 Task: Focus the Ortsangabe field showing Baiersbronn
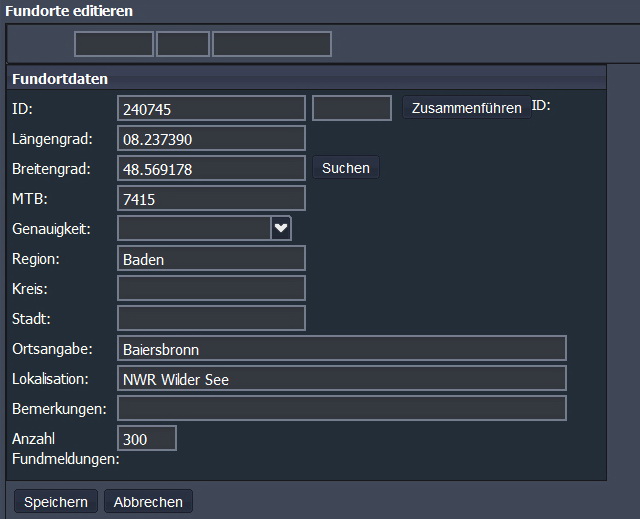pyautogui.click(x=341, y=348)
